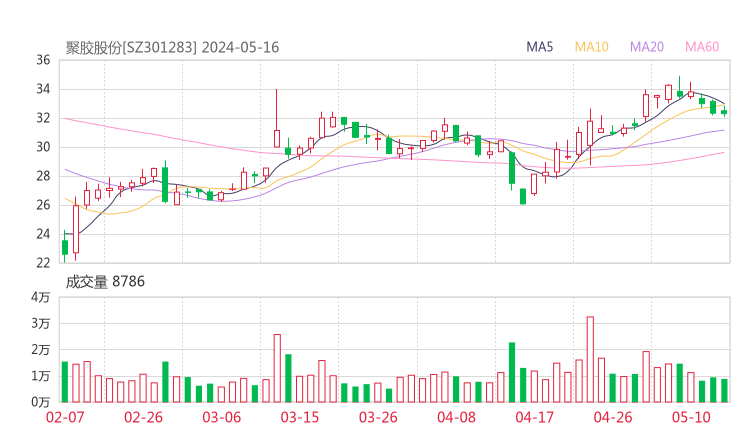Click the price axis label 36

pos(43,60)
